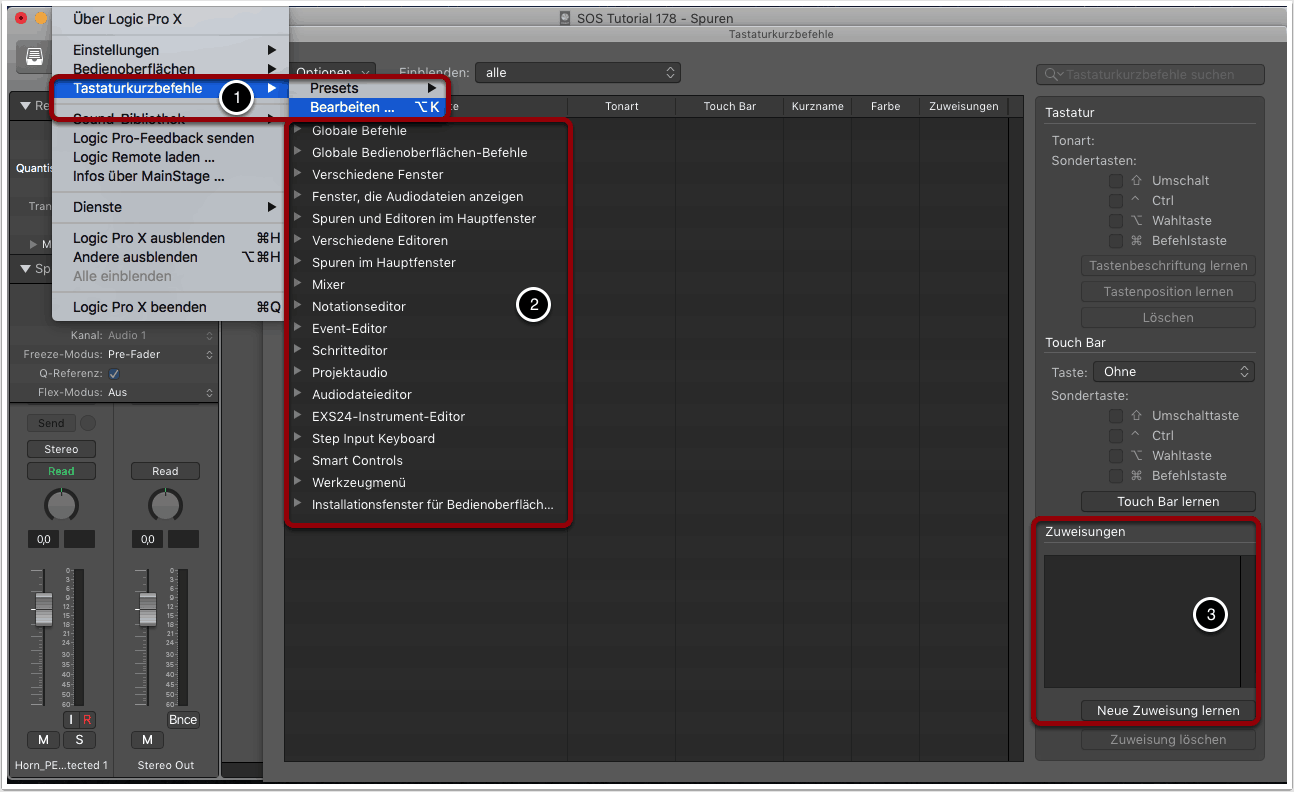
Task: Sort by the Tonart column header
Action: pos(622,106)
